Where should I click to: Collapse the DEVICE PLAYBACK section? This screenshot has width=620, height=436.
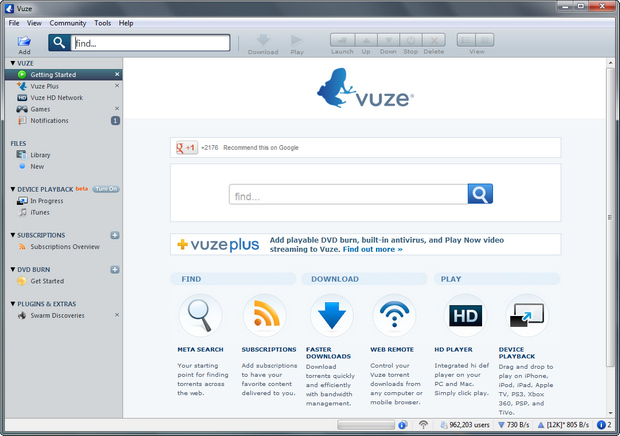13,189
